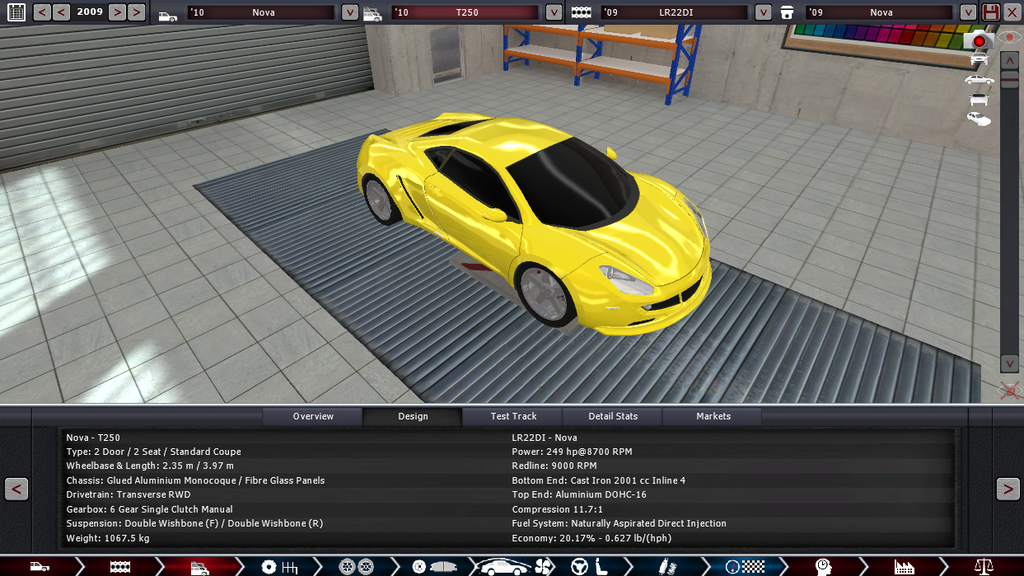Open the balance scales icon
Screen dimensions: 1024x576
point(983,567)
